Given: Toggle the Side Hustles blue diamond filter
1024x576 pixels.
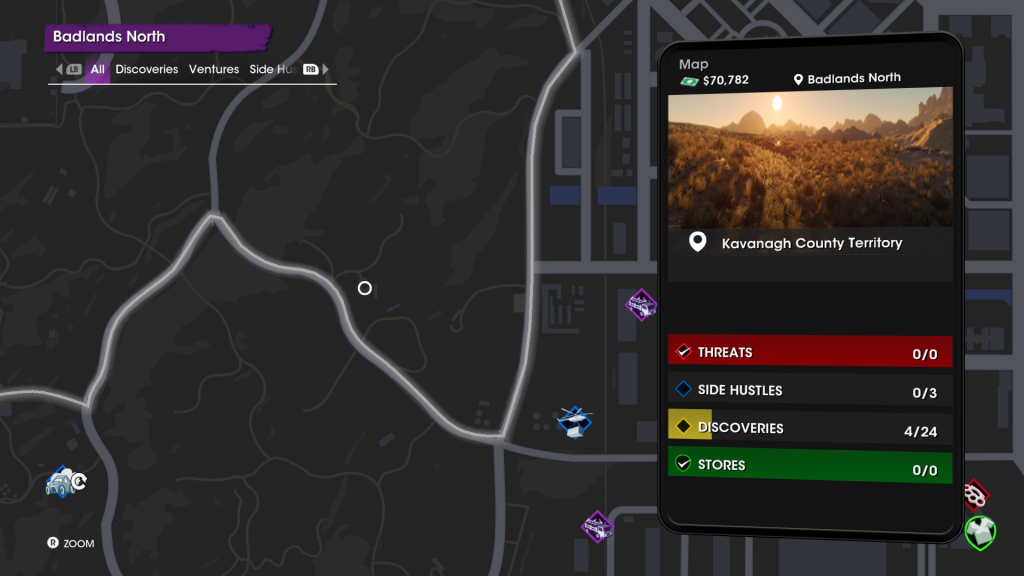Looking at the screenshot, I should pos(683,389).
